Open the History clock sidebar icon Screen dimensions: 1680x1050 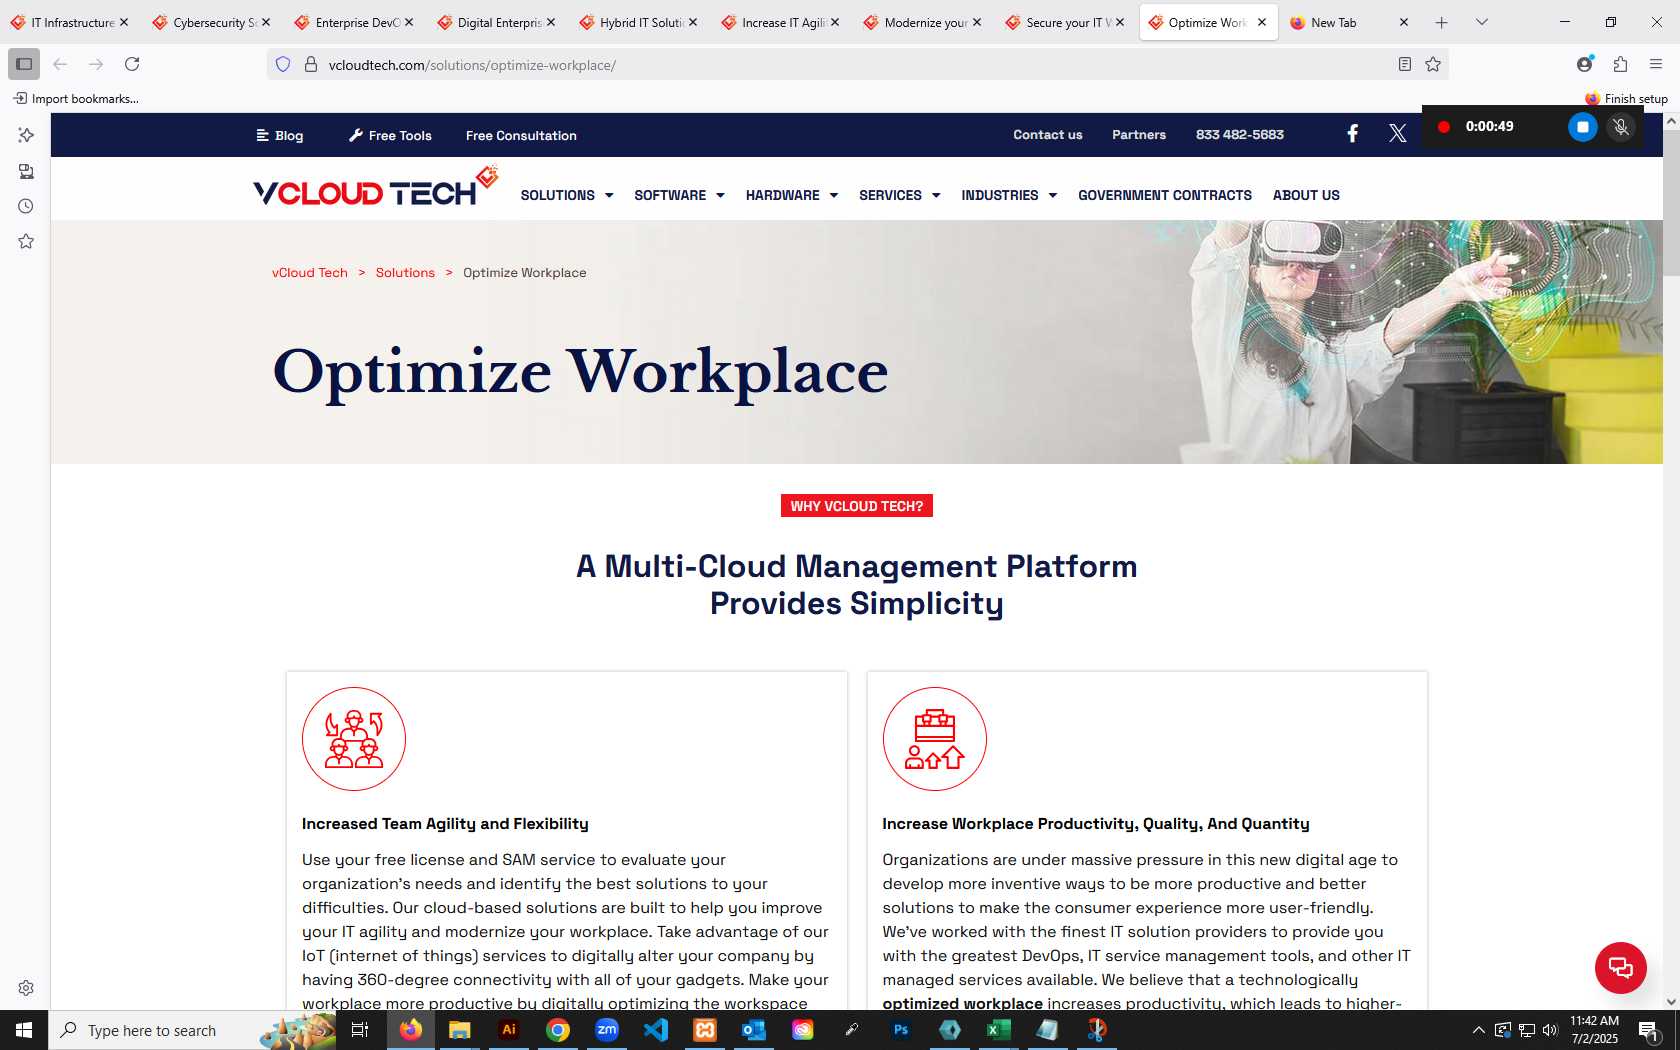click(26, 206)
